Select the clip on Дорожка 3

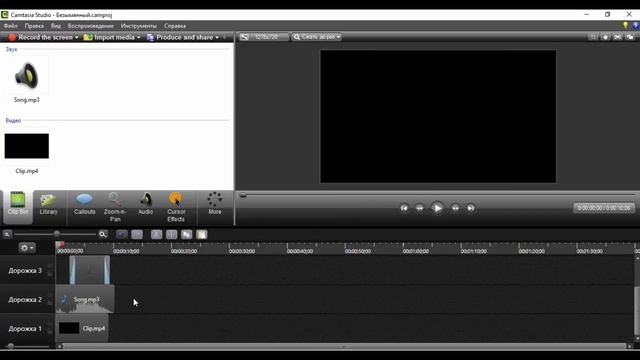[90, 270]
